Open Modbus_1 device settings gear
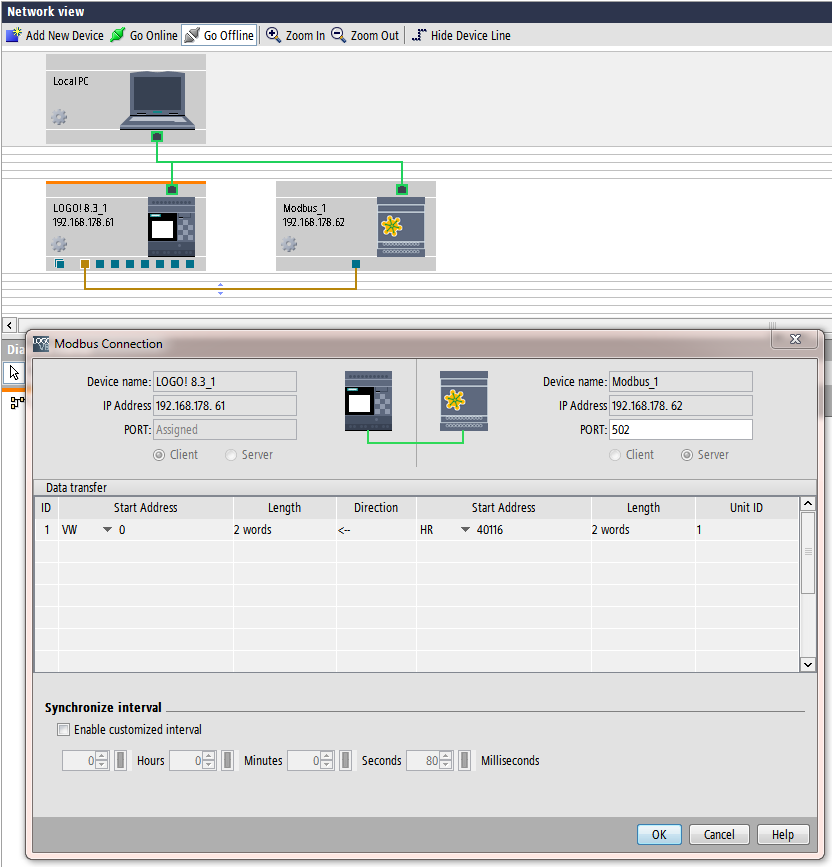Image resolution: width=833 pixels, height=868 pixels. pyautogui.click(x=289, y=244)
